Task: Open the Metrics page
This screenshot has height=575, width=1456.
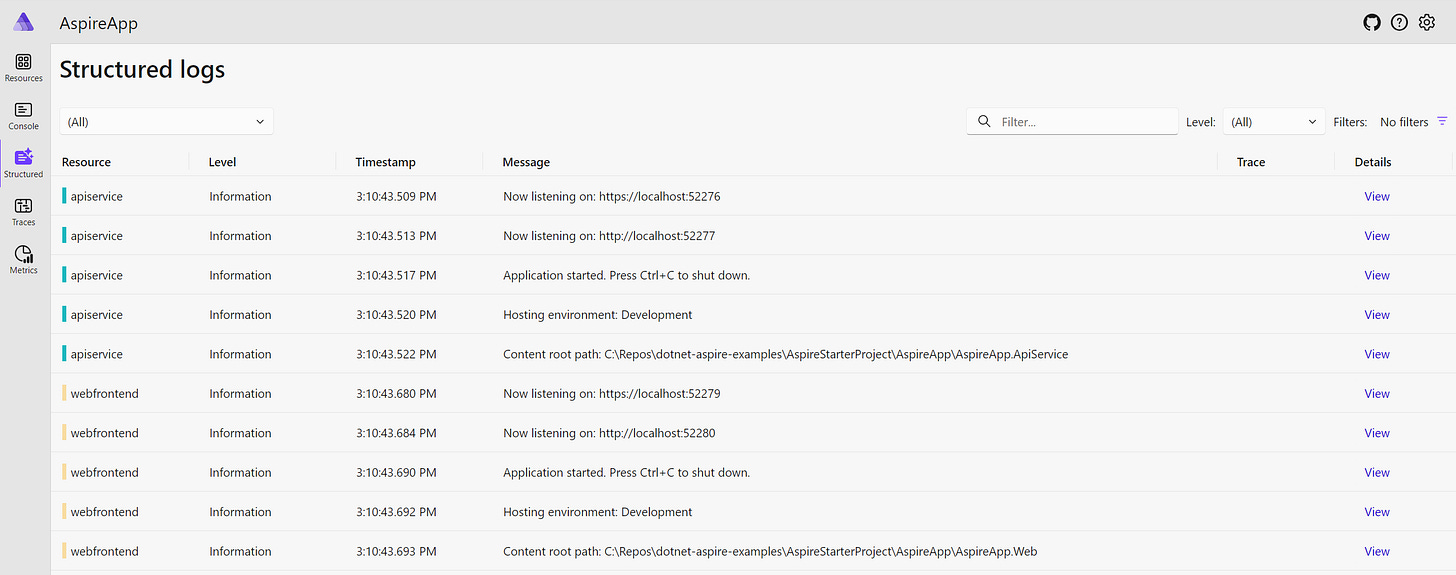Action: click(24, 260)
